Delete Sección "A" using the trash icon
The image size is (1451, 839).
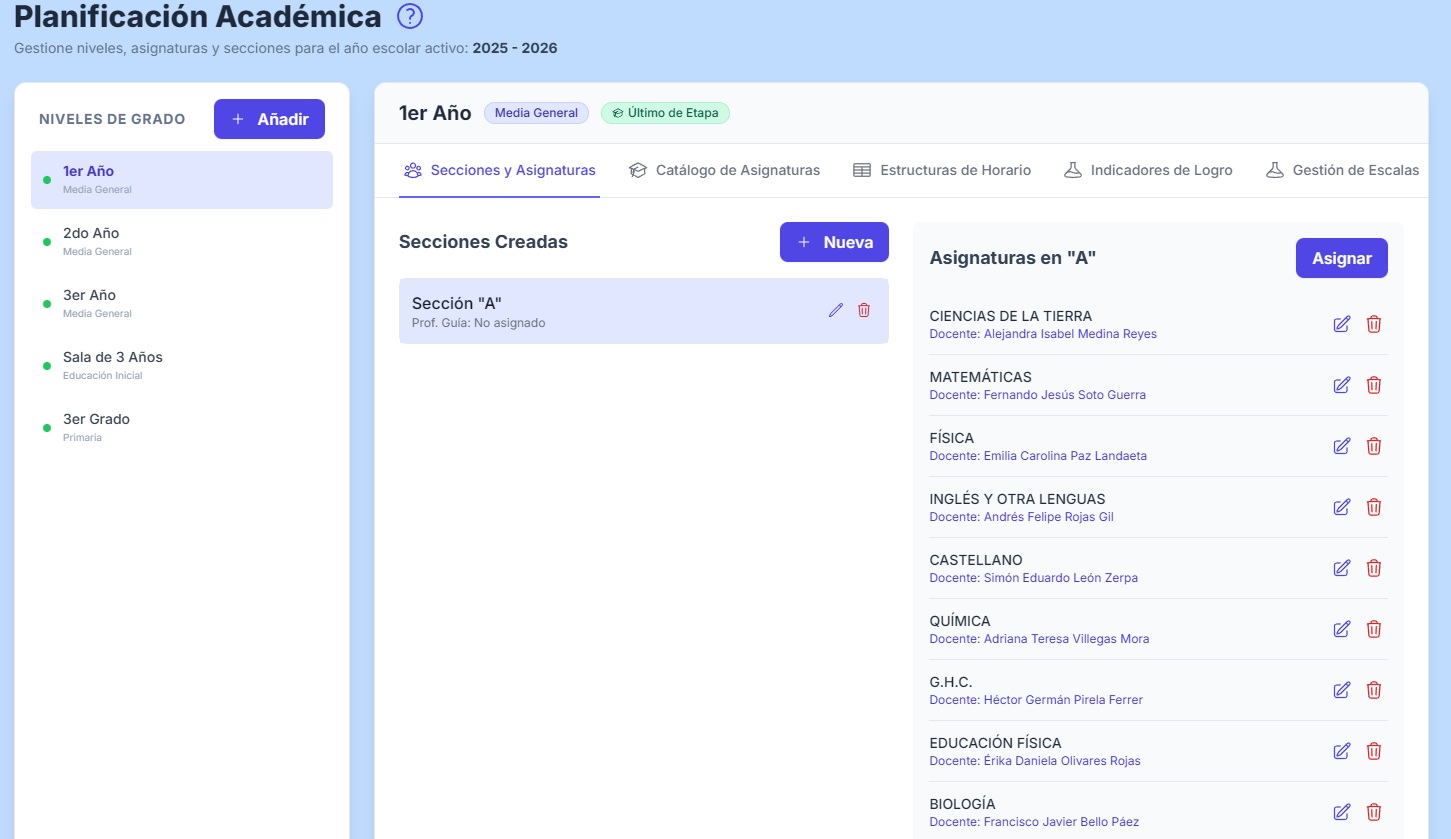(x=864, y=310)
